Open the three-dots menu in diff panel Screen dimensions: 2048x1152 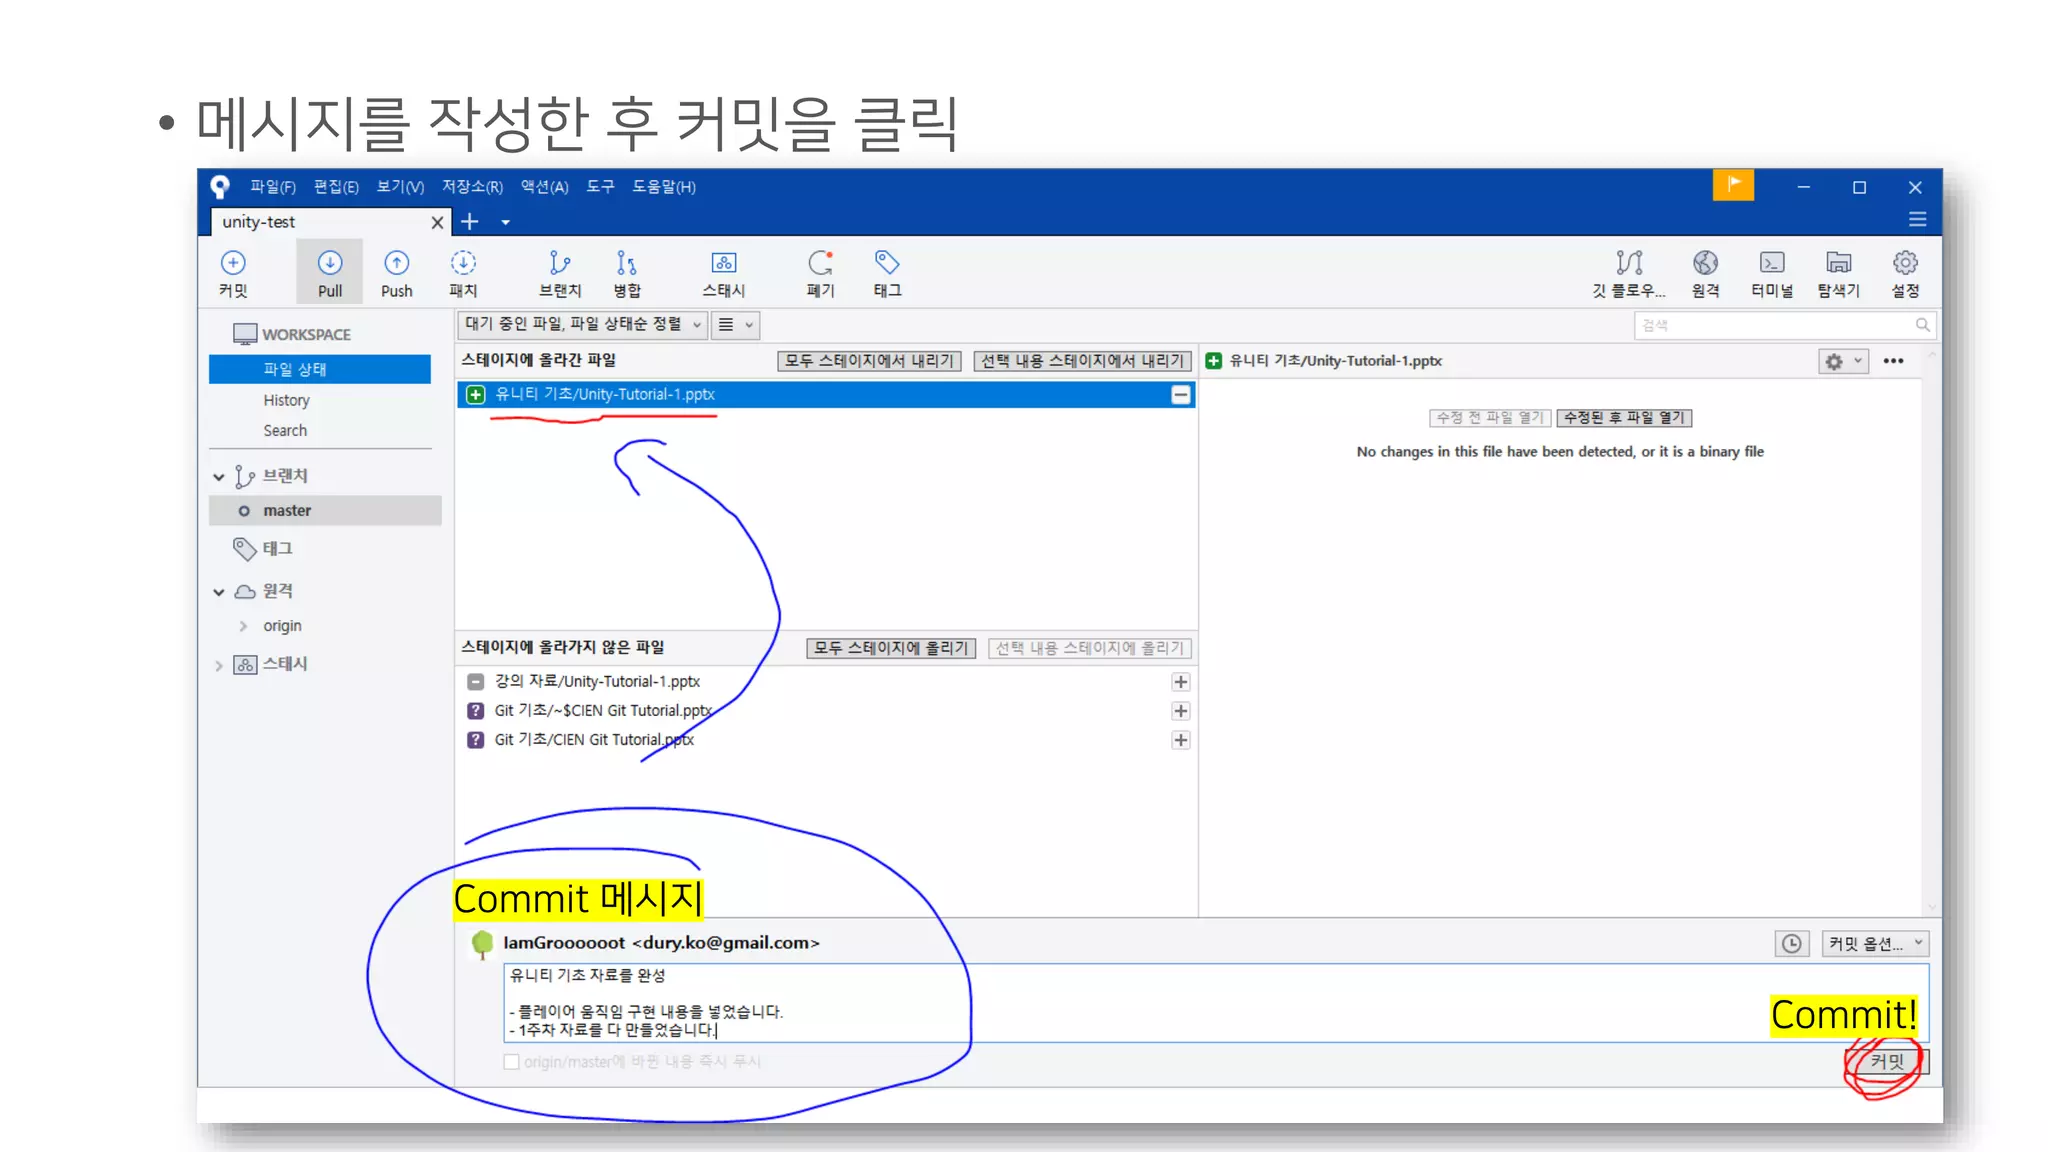click(1893, 361)
